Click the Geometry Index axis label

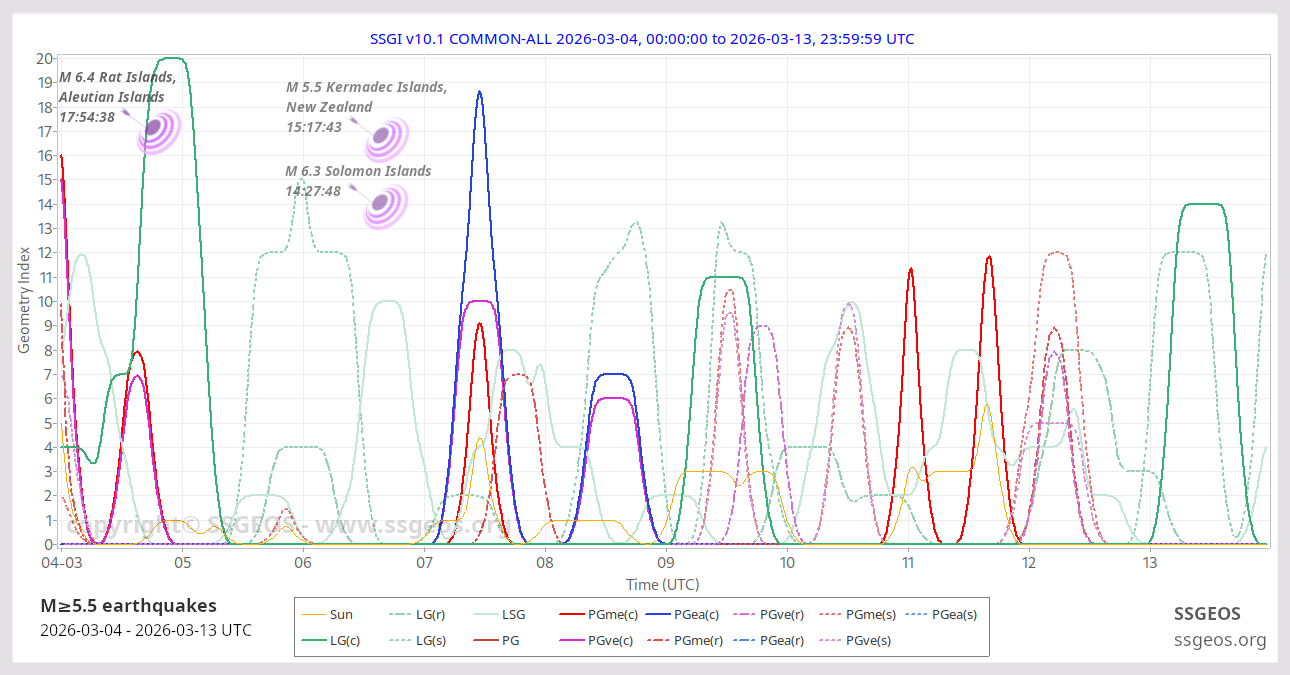24,301
